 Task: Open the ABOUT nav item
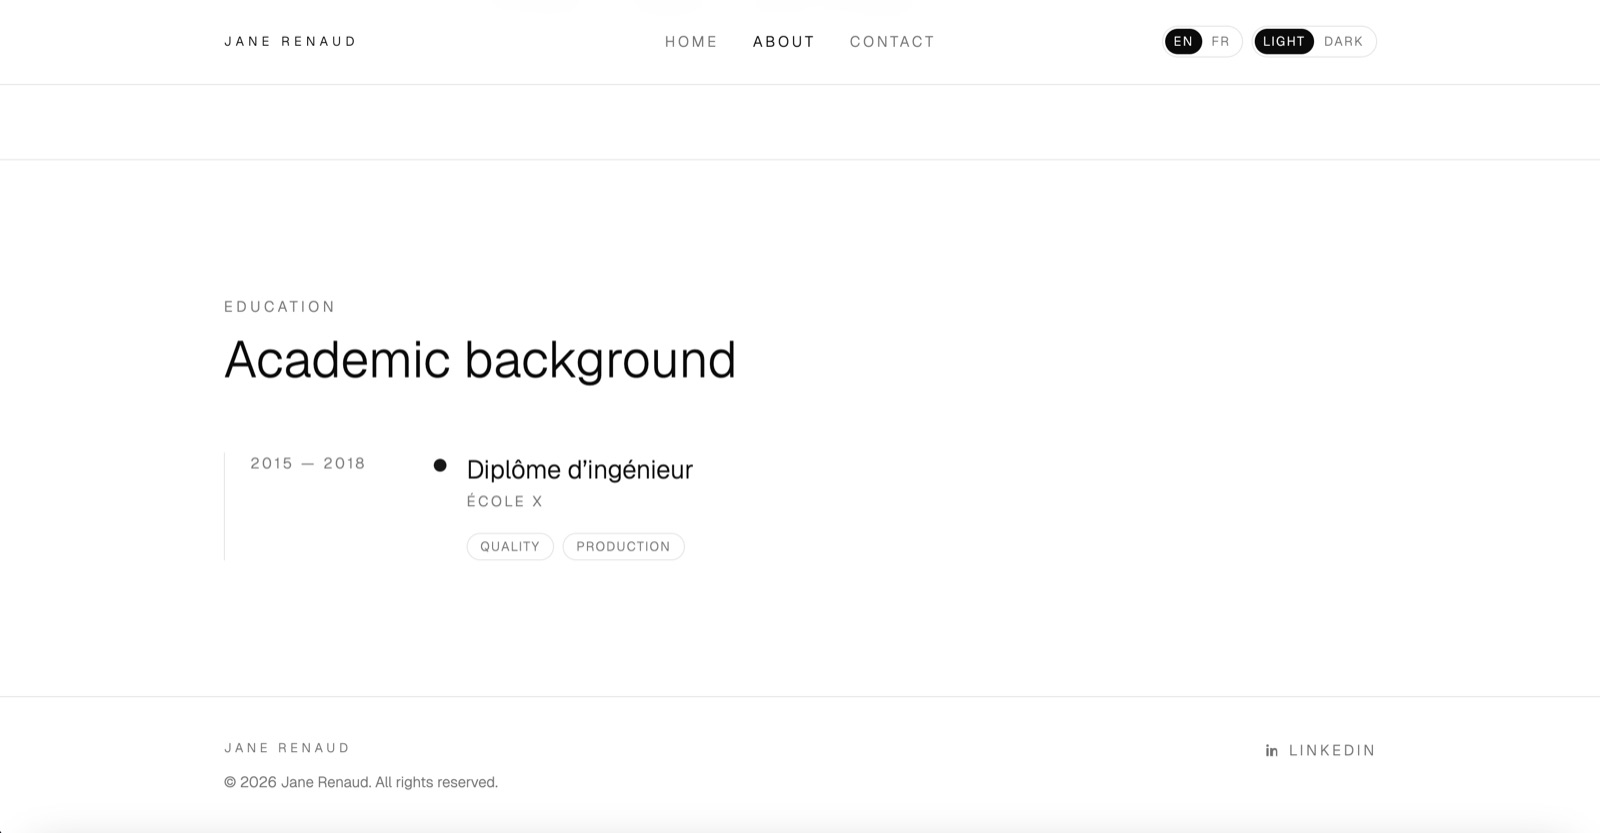pos(784,41)
